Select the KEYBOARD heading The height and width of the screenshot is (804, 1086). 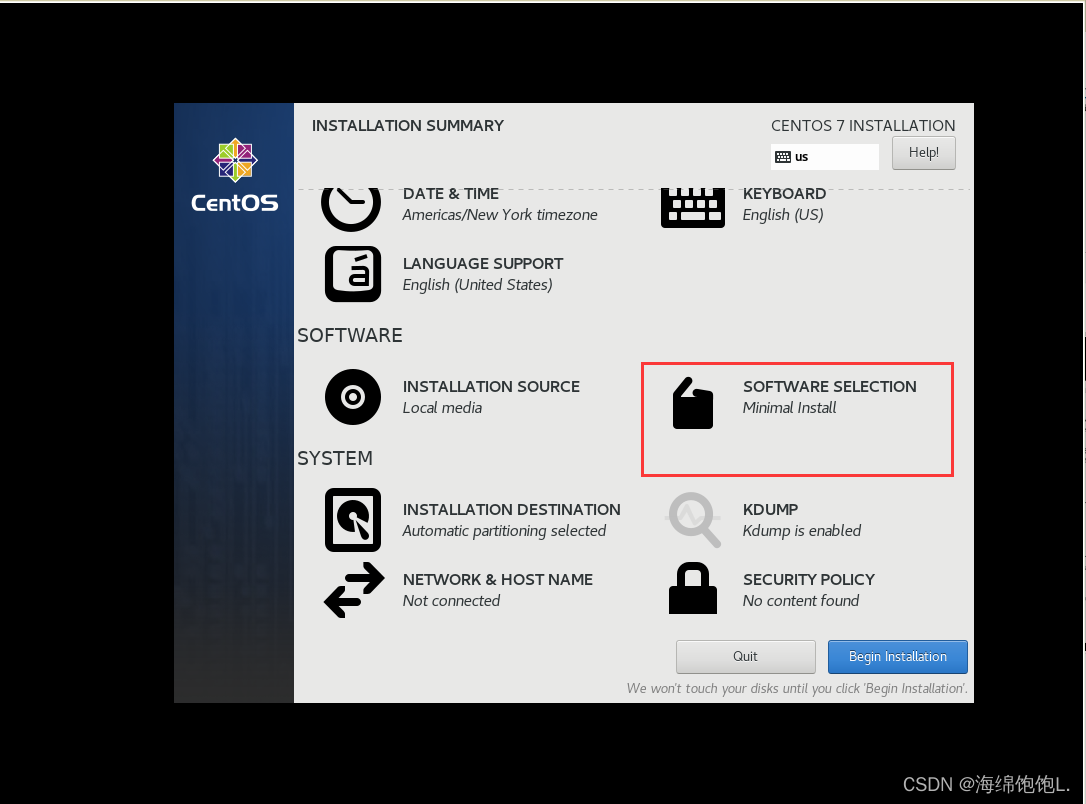(x=784, y=194)
